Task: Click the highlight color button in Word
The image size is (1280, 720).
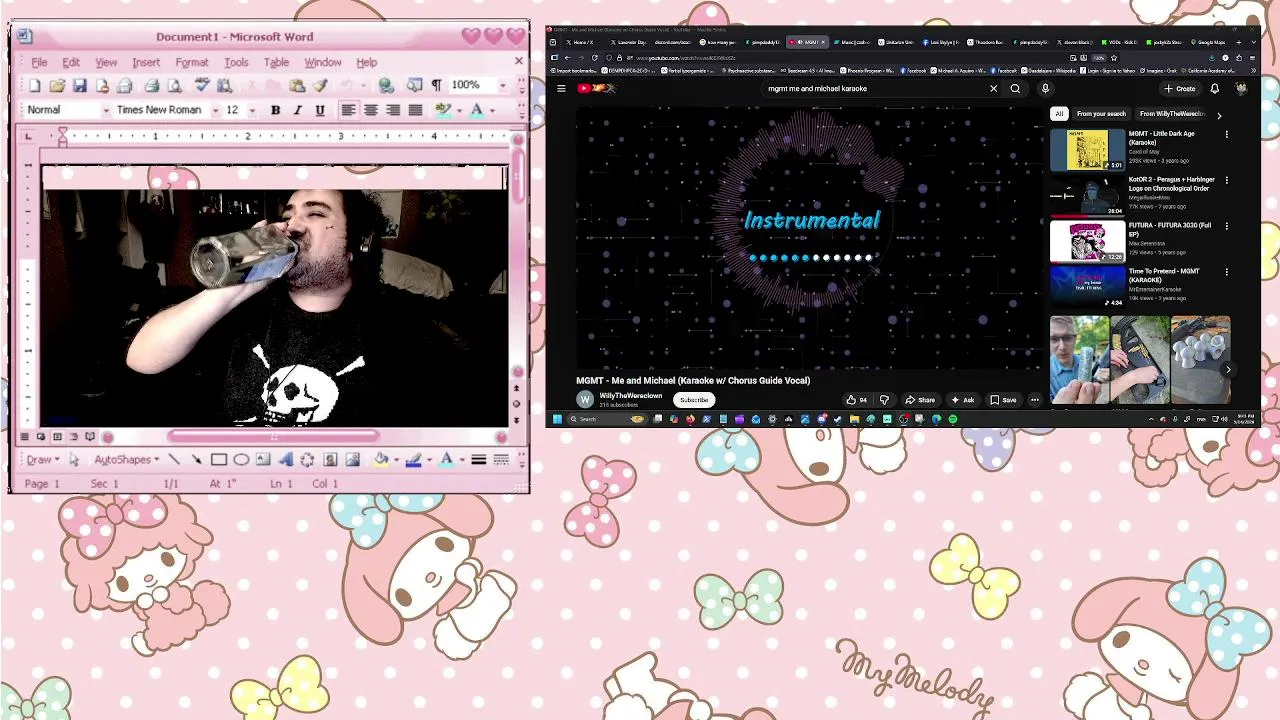Action: tap(443, 110)
